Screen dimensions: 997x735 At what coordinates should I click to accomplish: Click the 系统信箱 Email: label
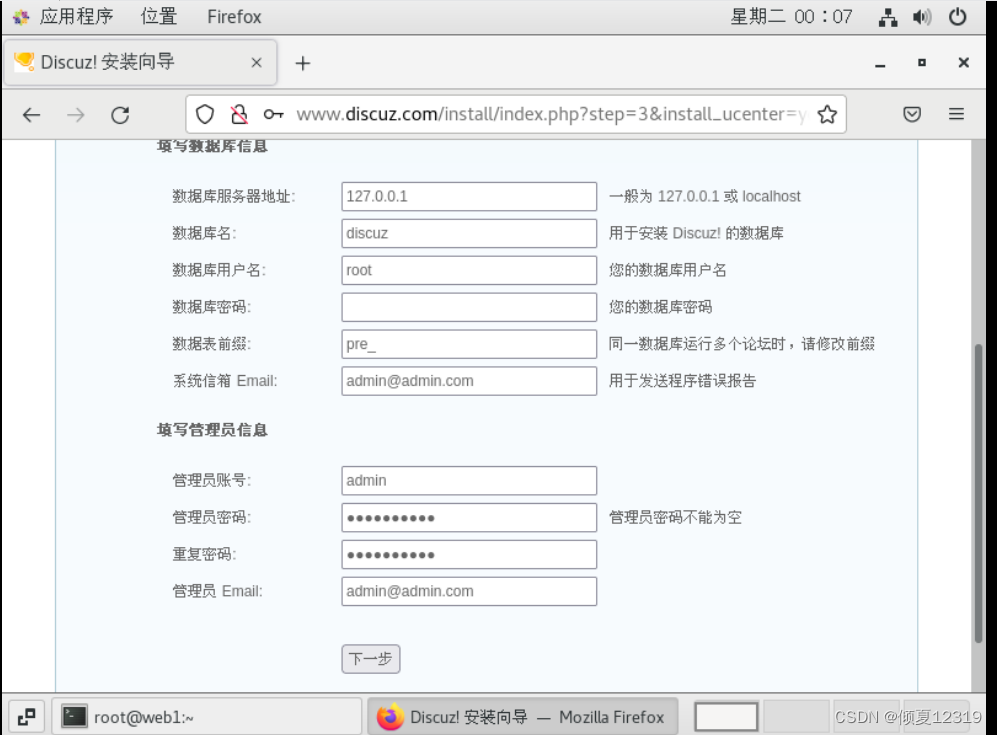tap(225, 381)
